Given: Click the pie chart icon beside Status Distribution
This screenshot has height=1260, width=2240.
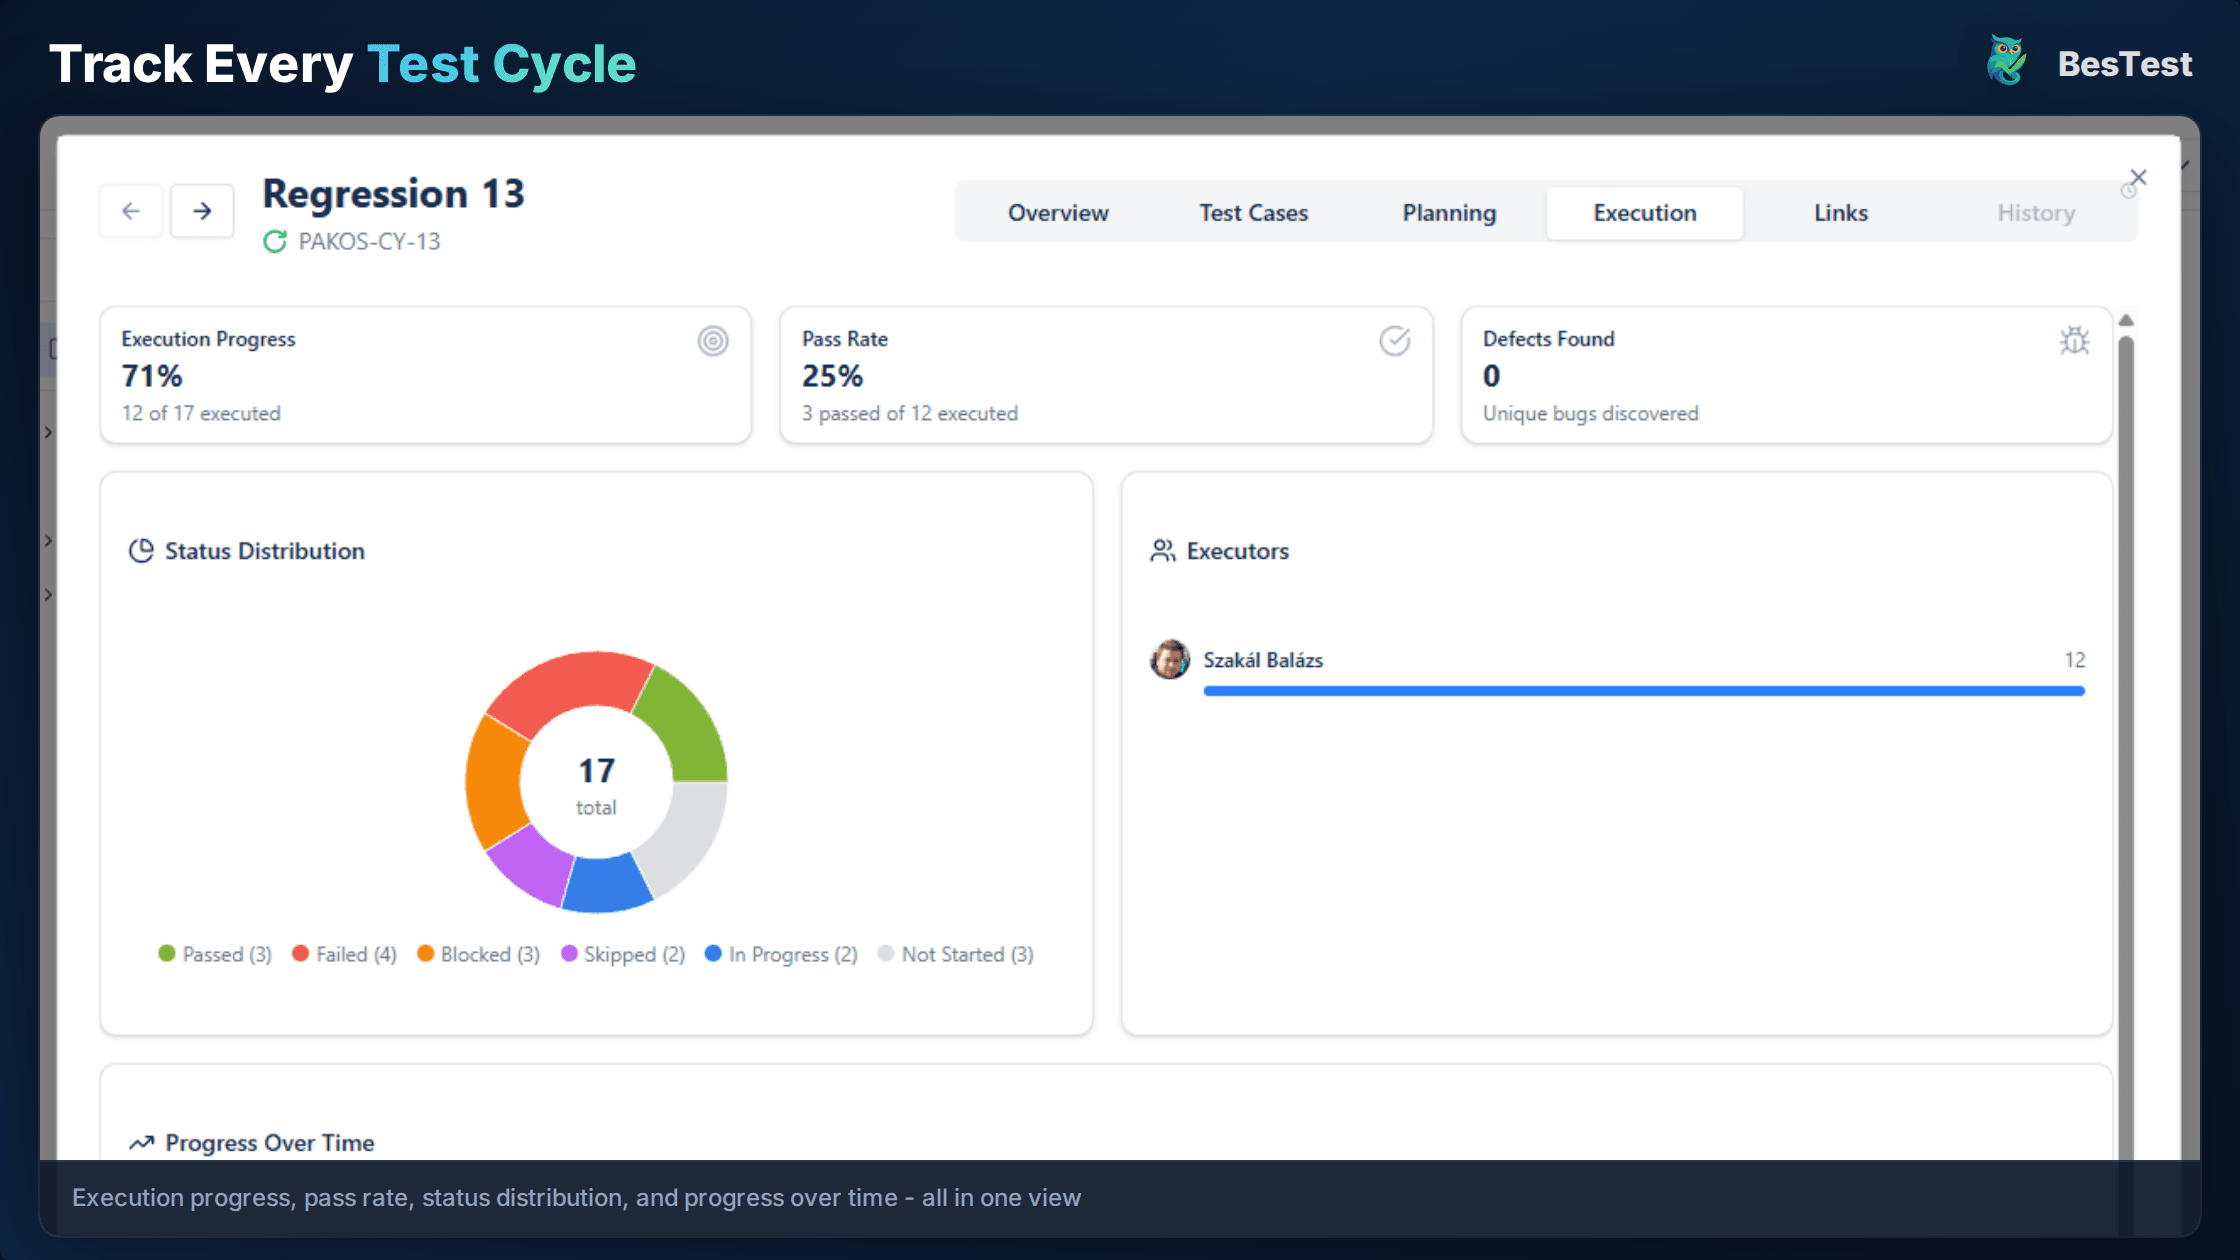Looking at the screenshot, I should click(141, 549).
